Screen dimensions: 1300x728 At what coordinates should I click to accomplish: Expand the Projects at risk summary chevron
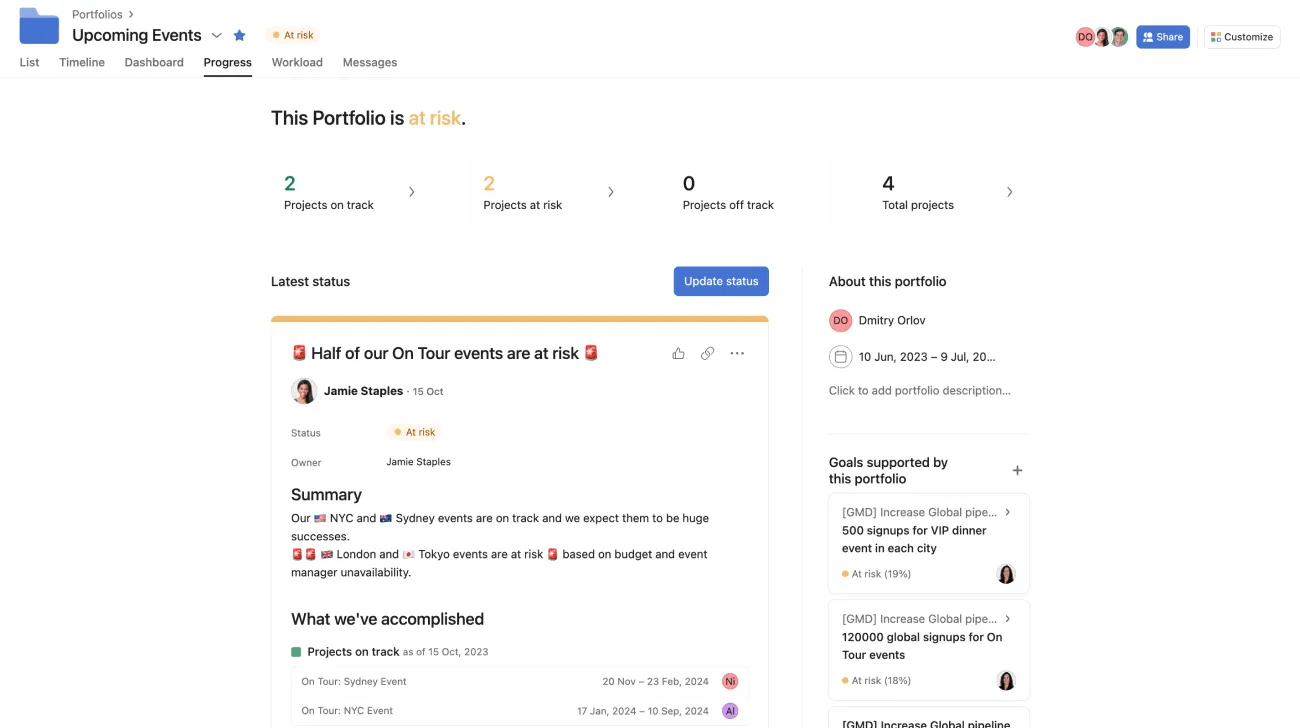[611, 191]
